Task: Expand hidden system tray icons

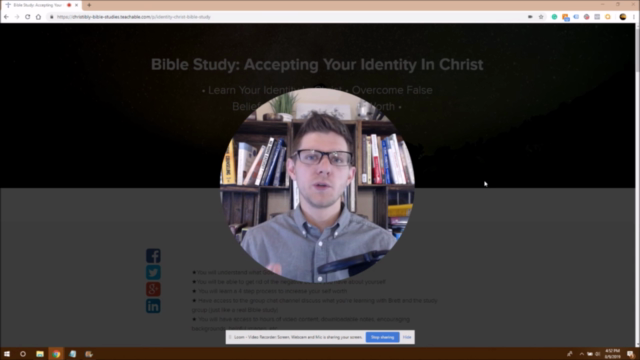Action: click(582, 354)
